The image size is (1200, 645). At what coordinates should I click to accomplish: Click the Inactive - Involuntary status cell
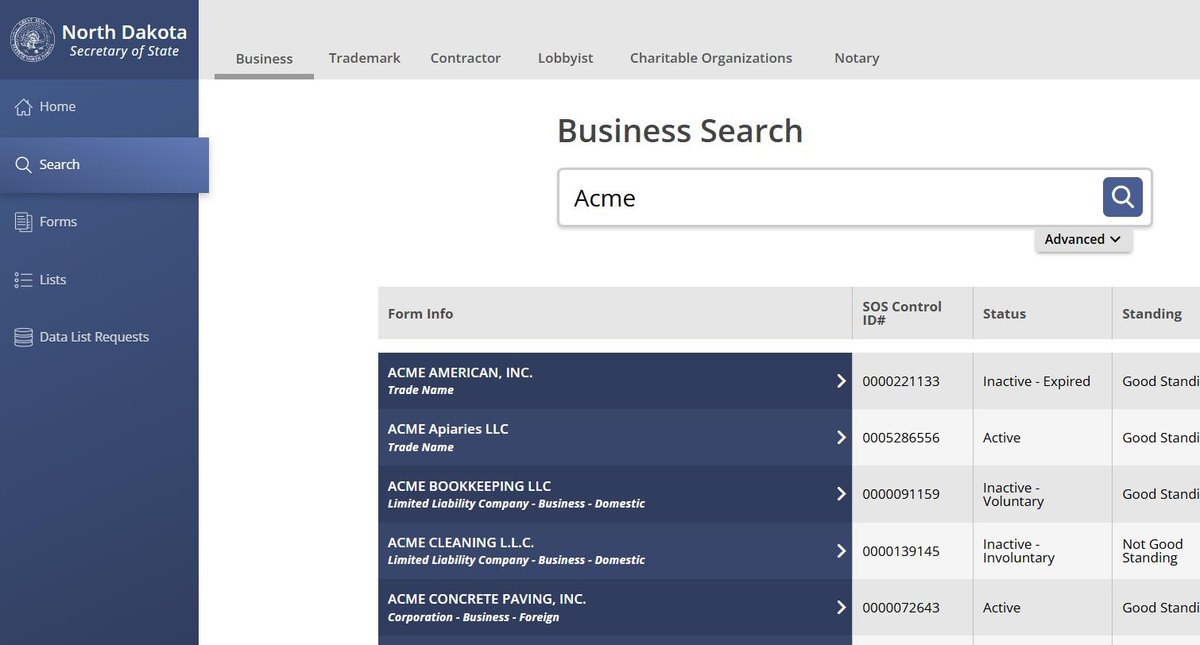click(1042, 551)
